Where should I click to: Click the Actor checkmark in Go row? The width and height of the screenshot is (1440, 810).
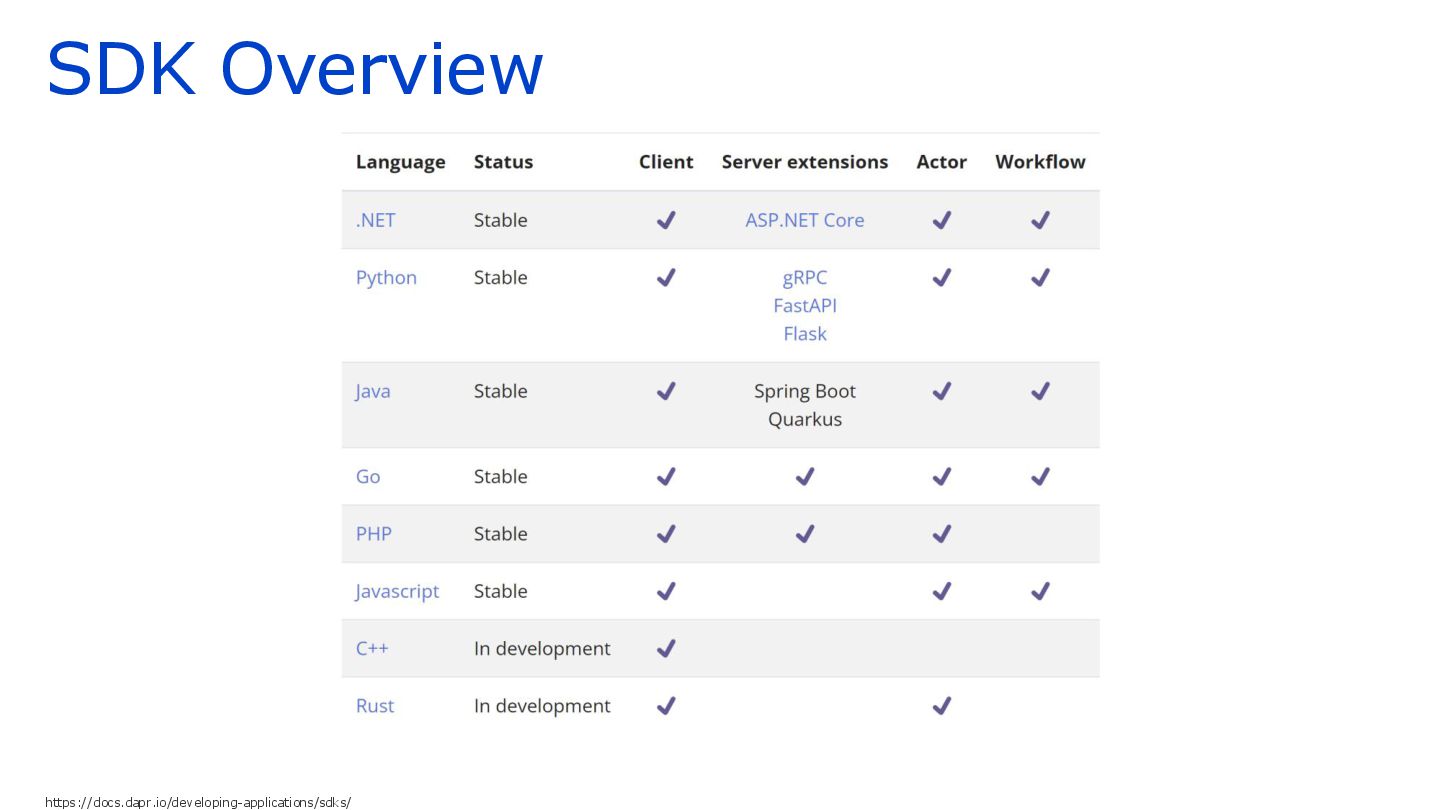941,477
